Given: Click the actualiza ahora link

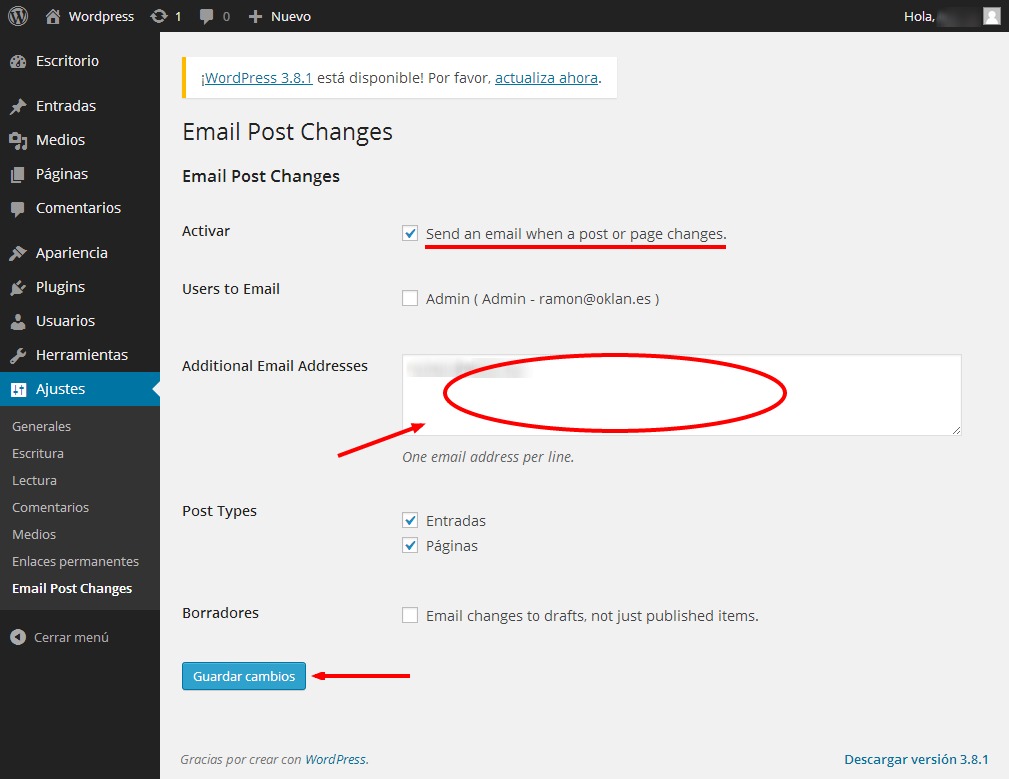Looking at the screenshot, I should click(546, 78).
